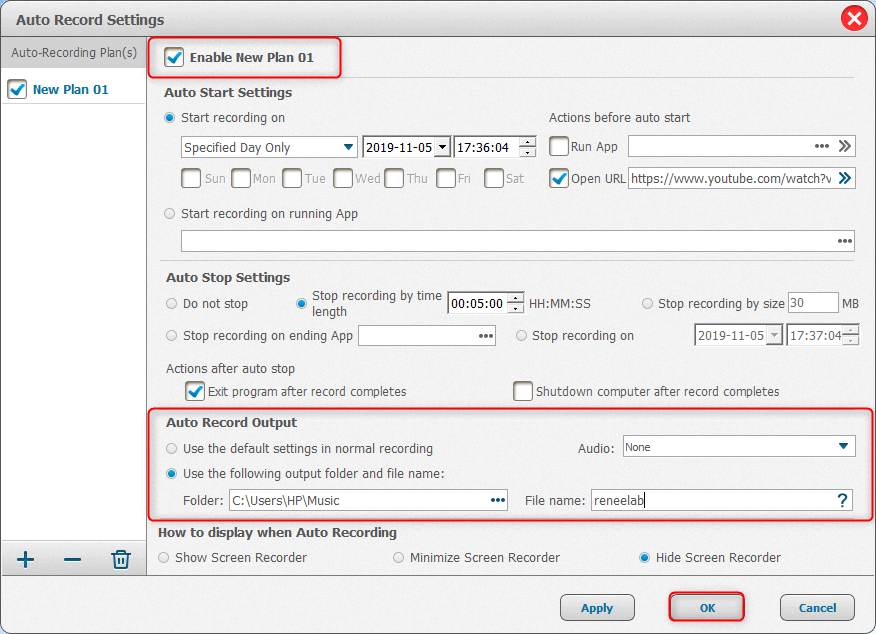Choose Minimize Screen Recorder

(x=398, y=557)
